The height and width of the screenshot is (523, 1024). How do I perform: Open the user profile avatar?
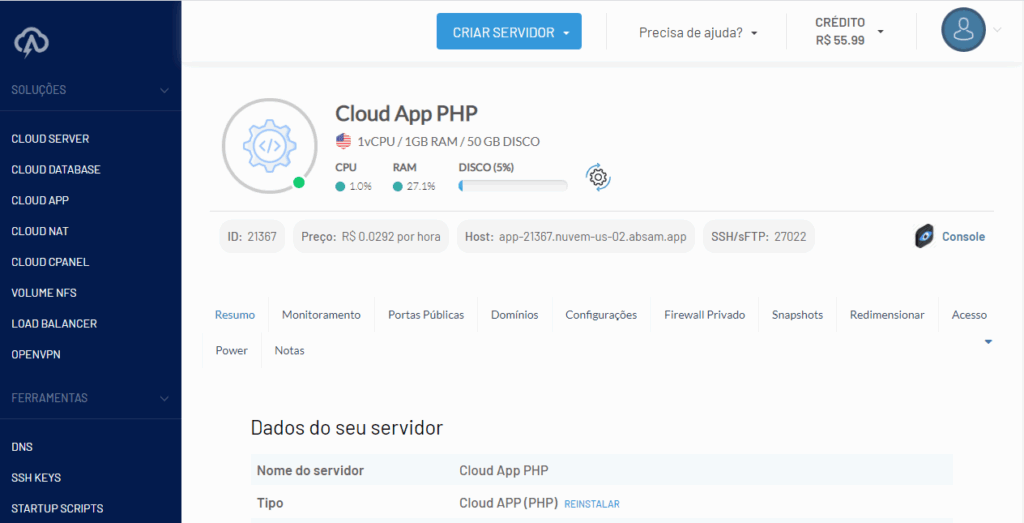[963, 30]
